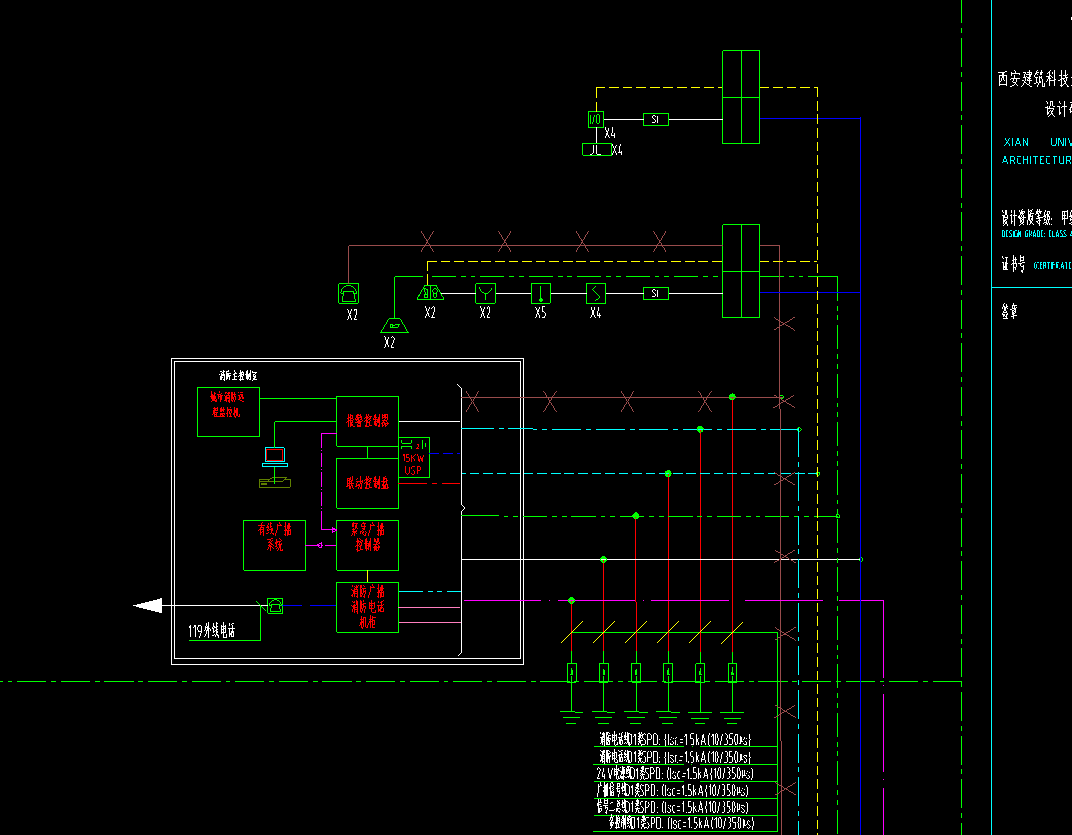Select the 广播信号线 SPD annotation row

(673, 790)
